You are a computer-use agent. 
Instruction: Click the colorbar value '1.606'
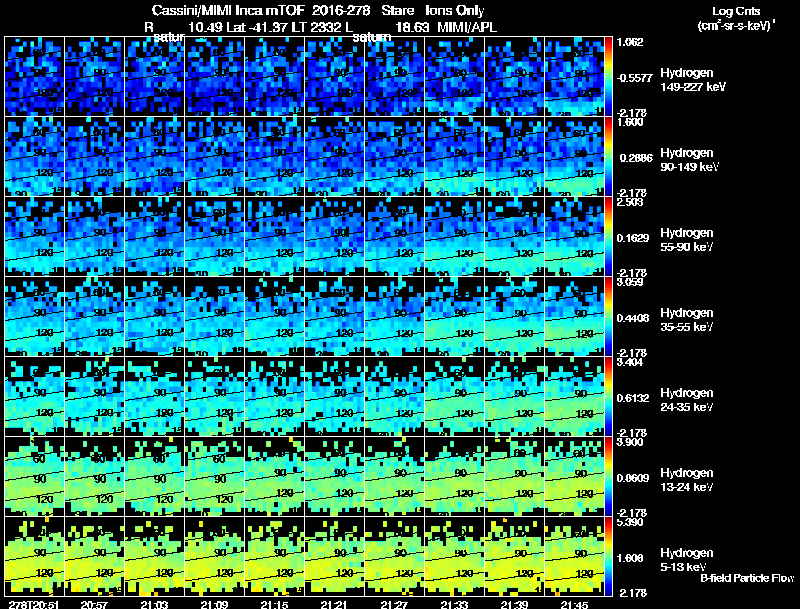coord(630,558)
